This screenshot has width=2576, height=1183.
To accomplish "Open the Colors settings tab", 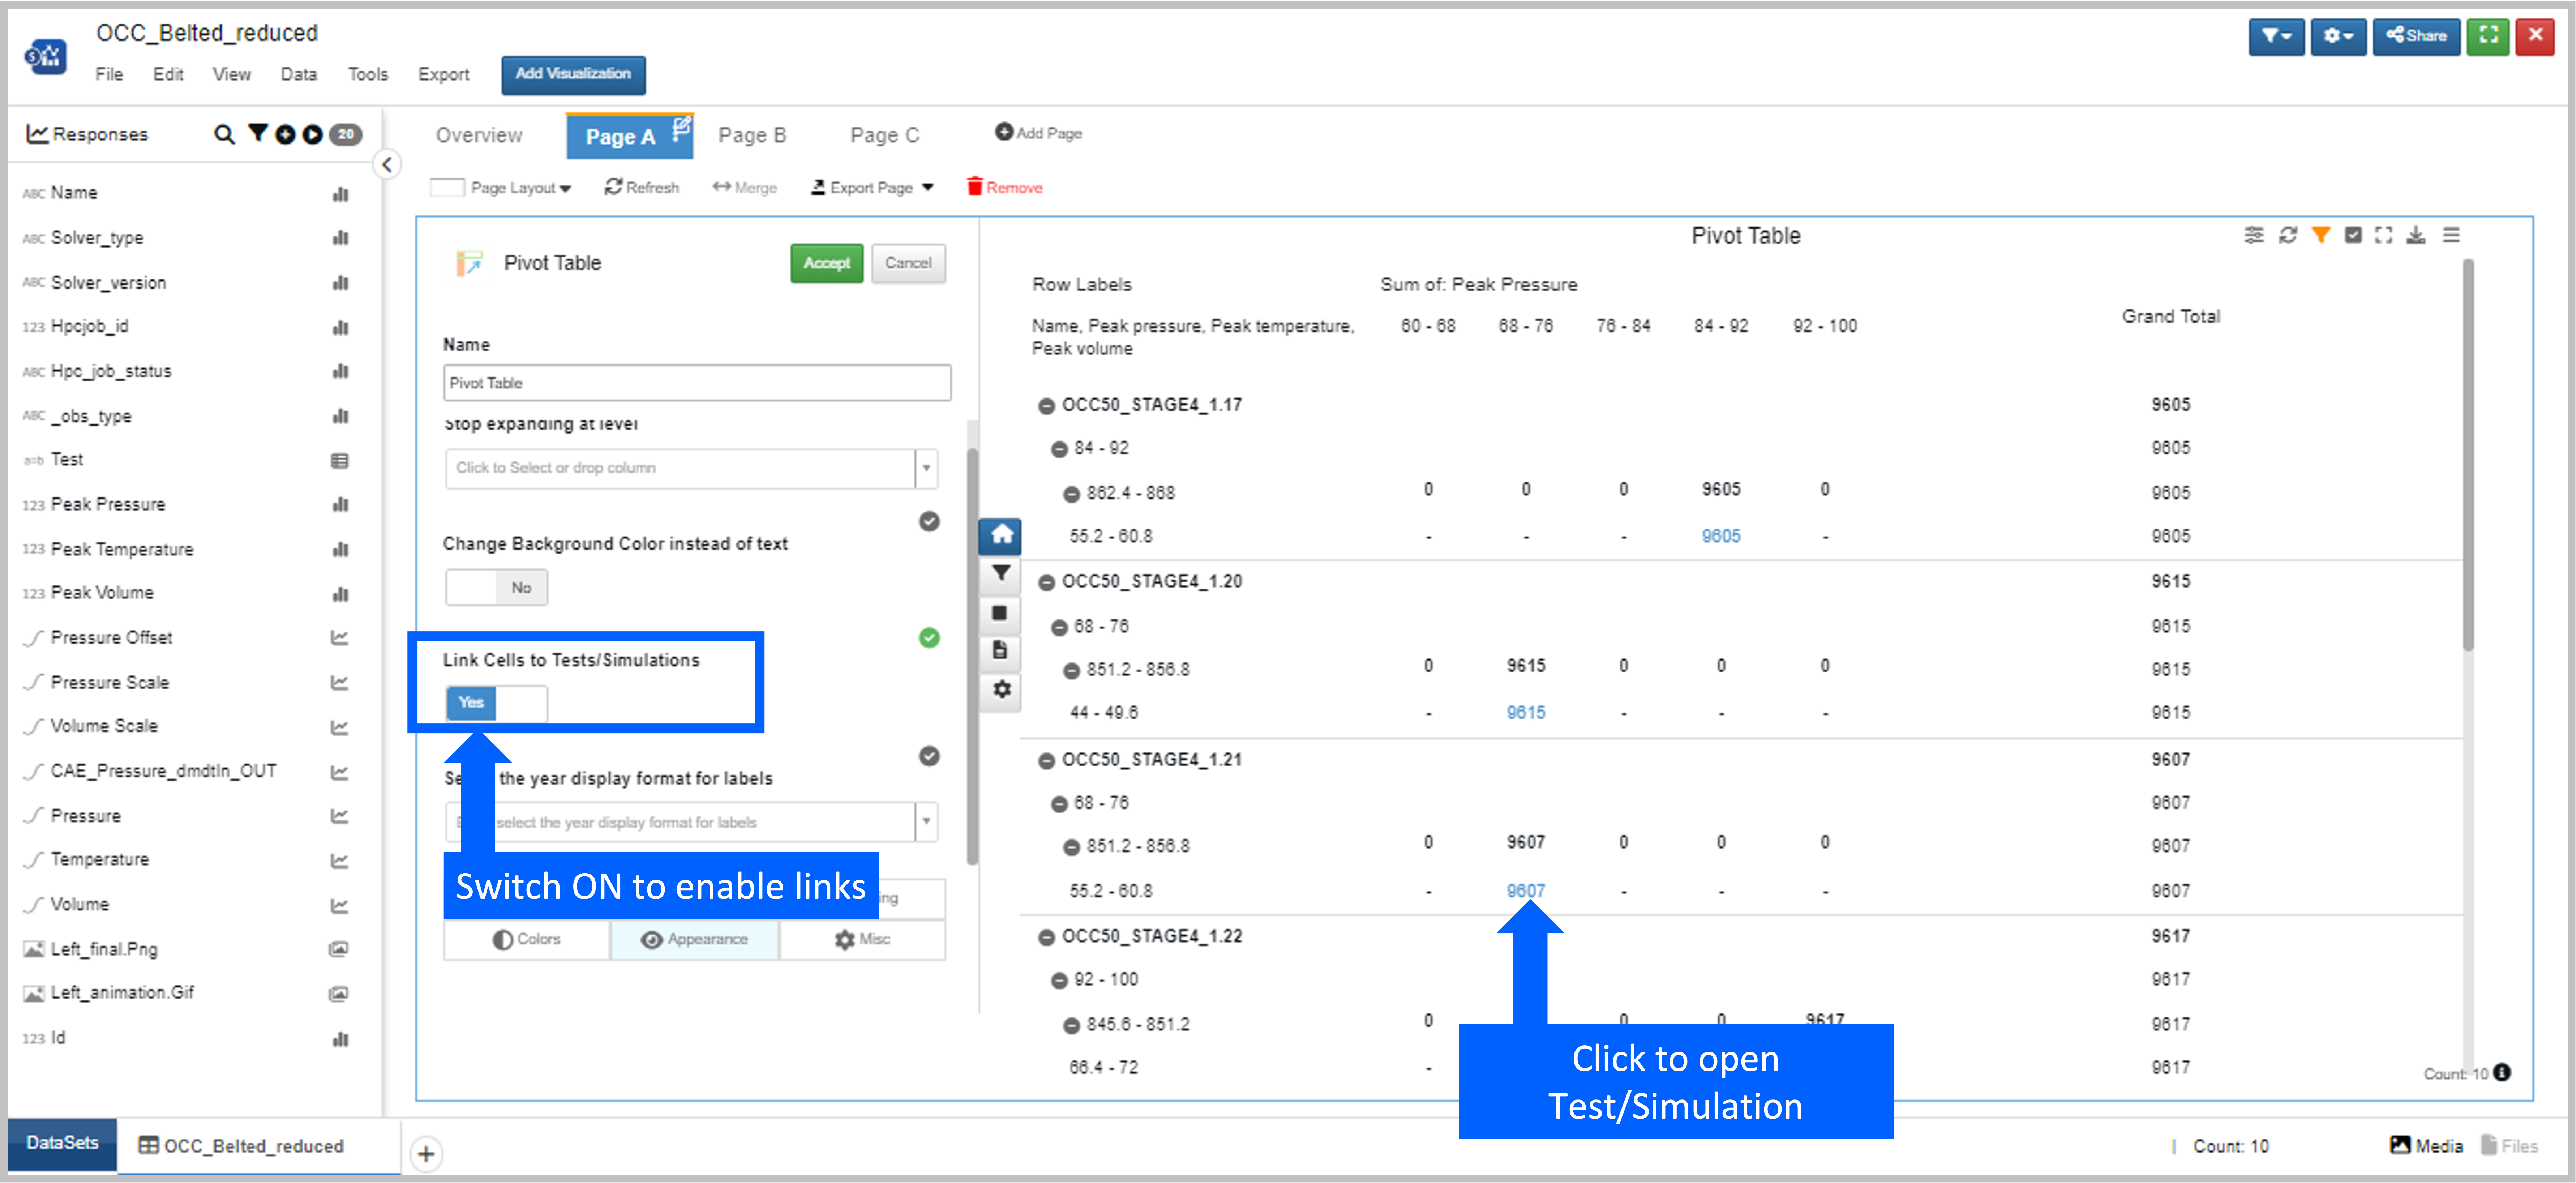I will pyautogui.click(x=527, y=940).
